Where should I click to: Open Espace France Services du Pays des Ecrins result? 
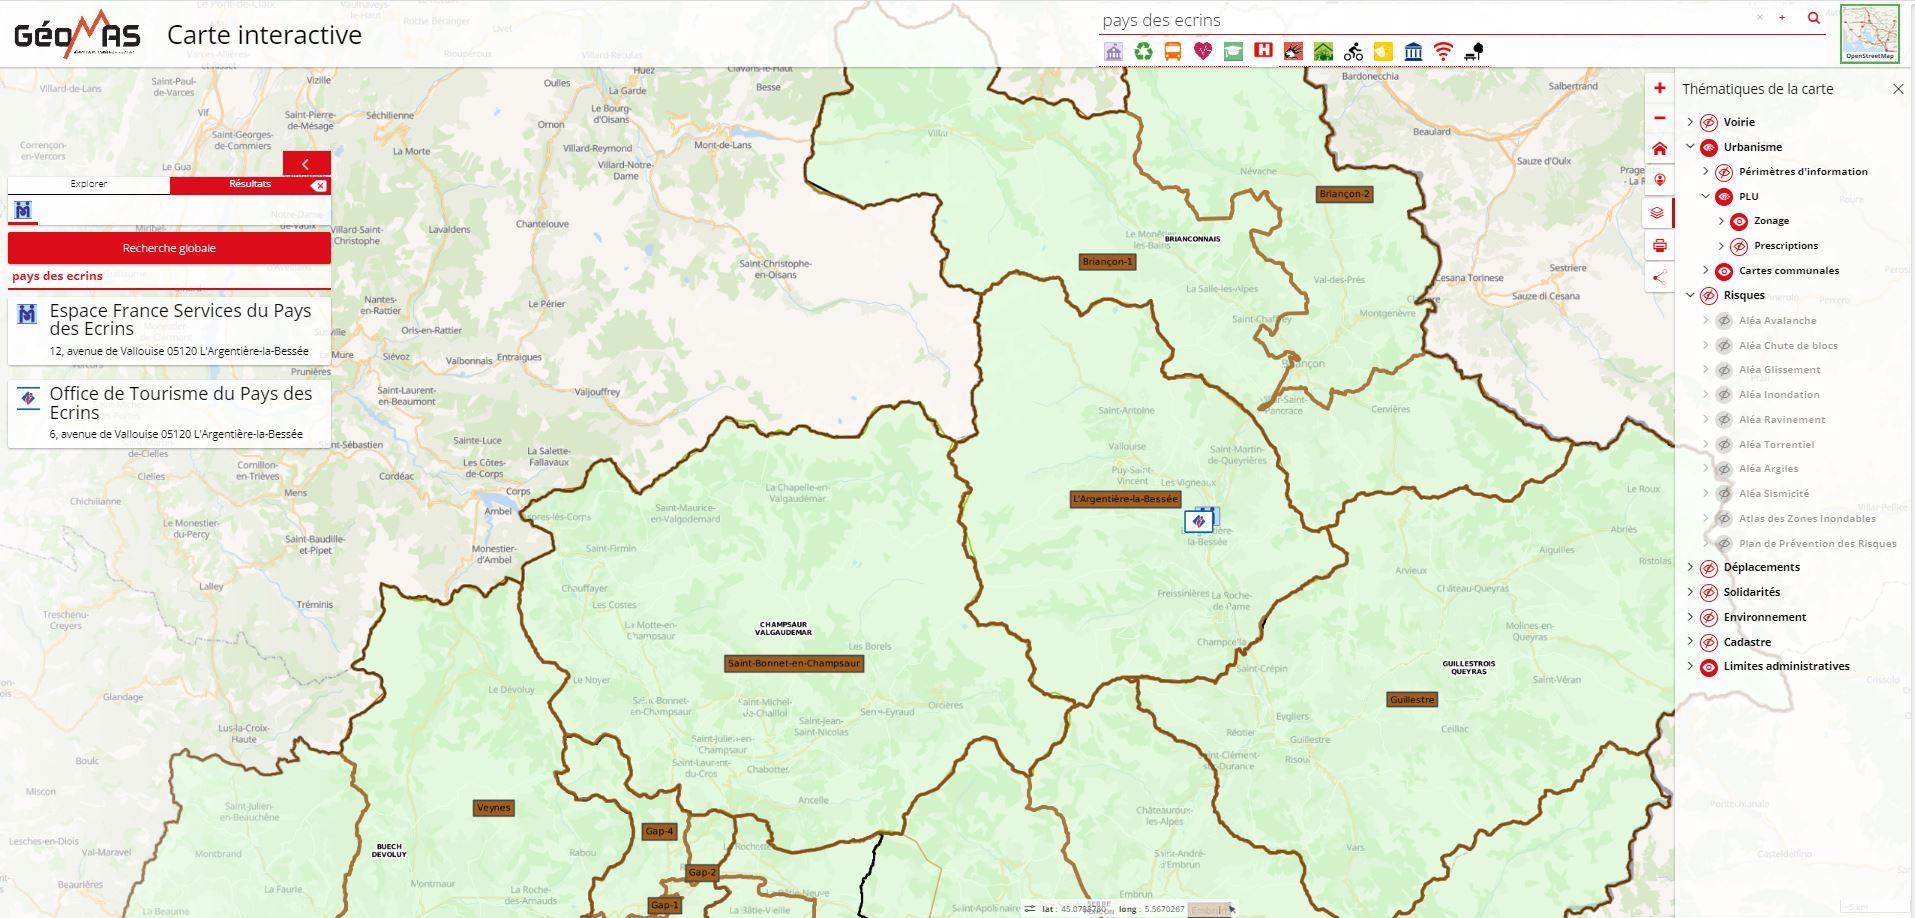click(x=169, y=329)
